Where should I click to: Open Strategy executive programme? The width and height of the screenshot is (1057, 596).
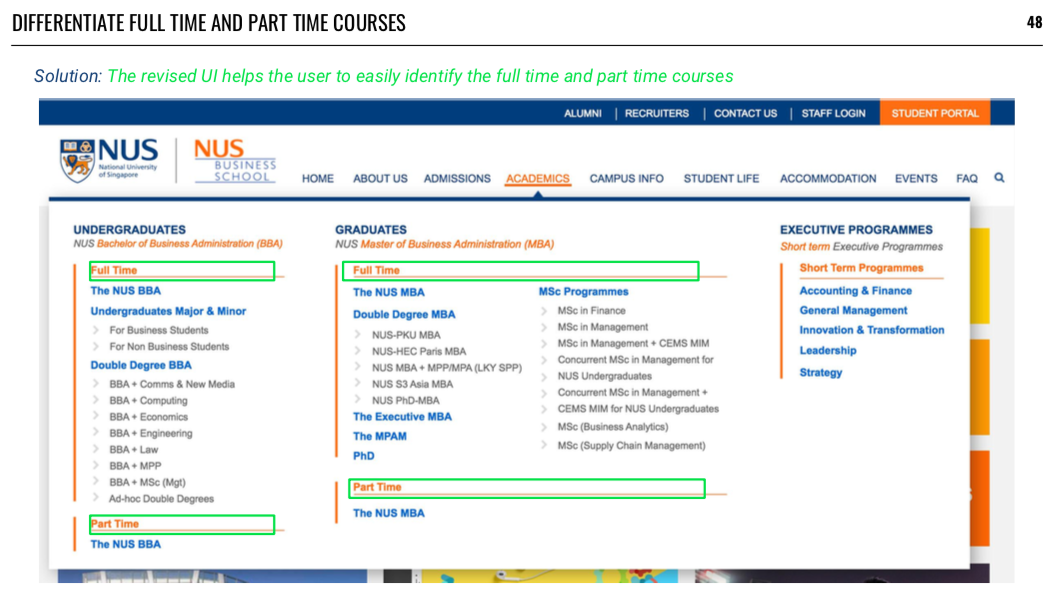pyautogui.click(x=820, y=372)
